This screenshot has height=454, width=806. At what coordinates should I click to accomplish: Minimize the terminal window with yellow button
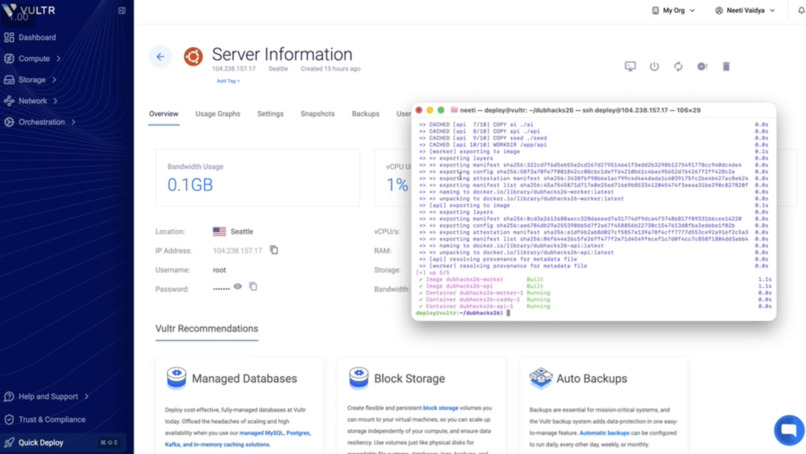[430, 110]
